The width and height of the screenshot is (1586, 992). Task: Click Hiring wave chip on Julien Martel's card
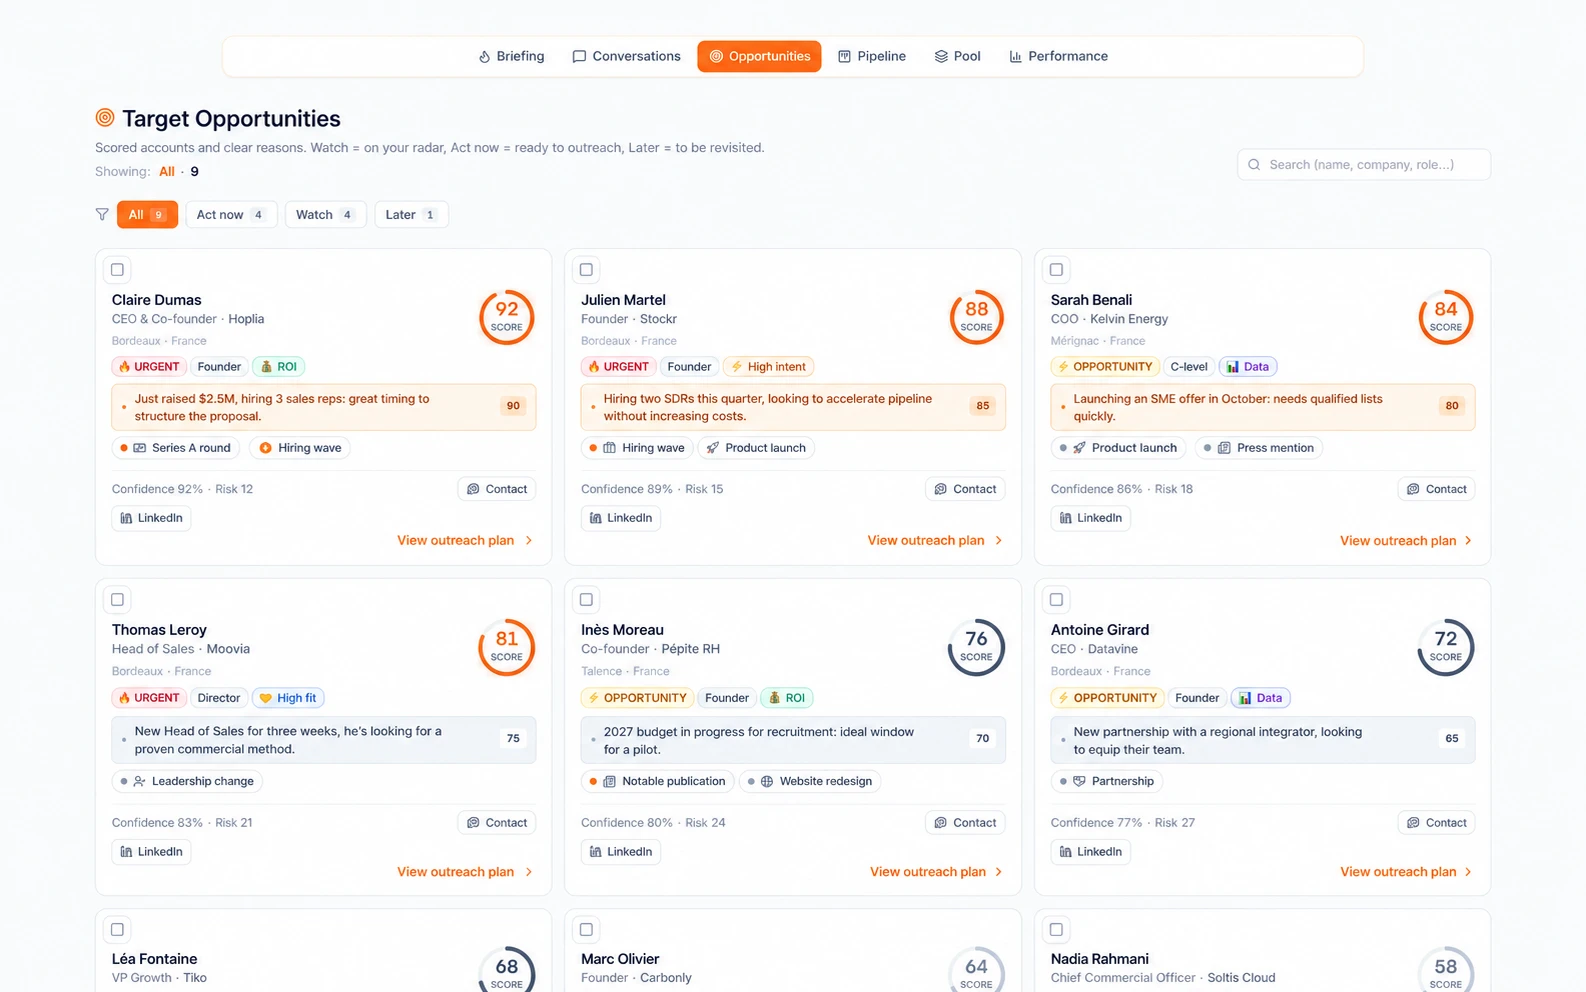click(x=638, y=448)
